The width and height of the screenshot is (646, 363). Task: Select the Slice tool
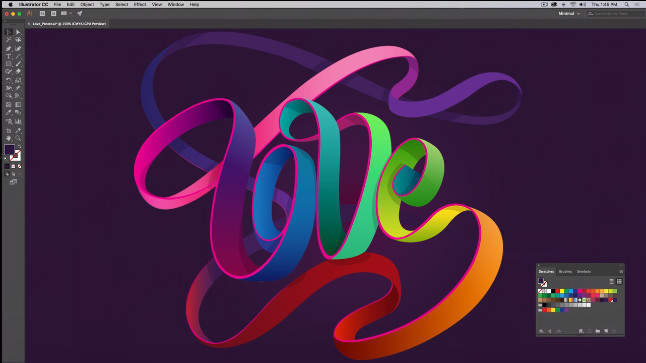click(x=18, y=130)
